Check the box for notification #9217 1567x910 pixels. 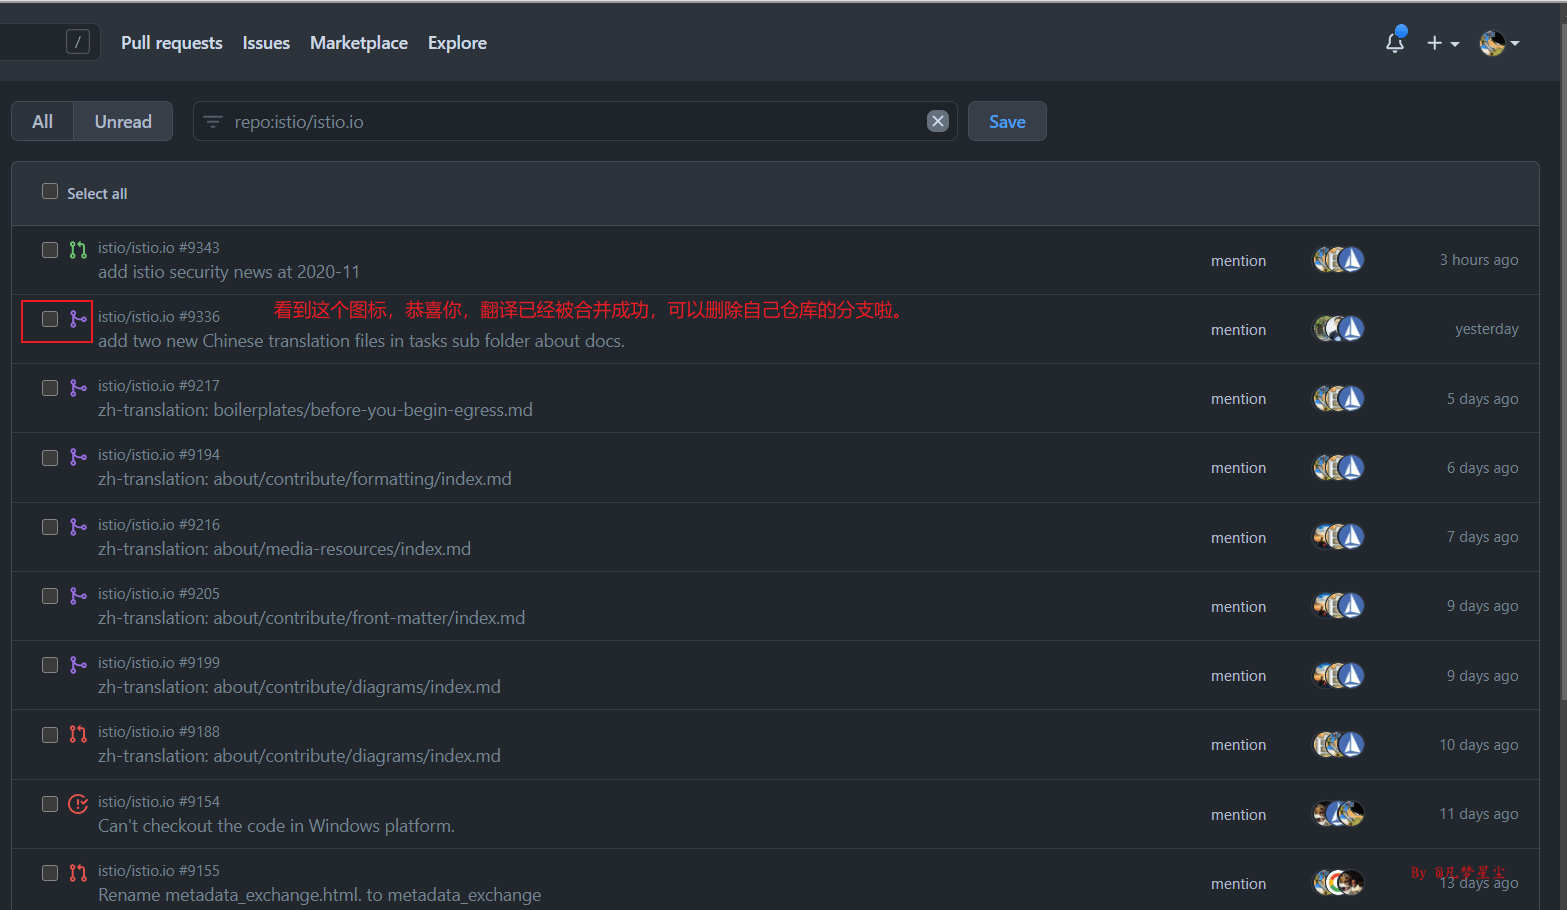pyautogui.click(x=50, y=388)
